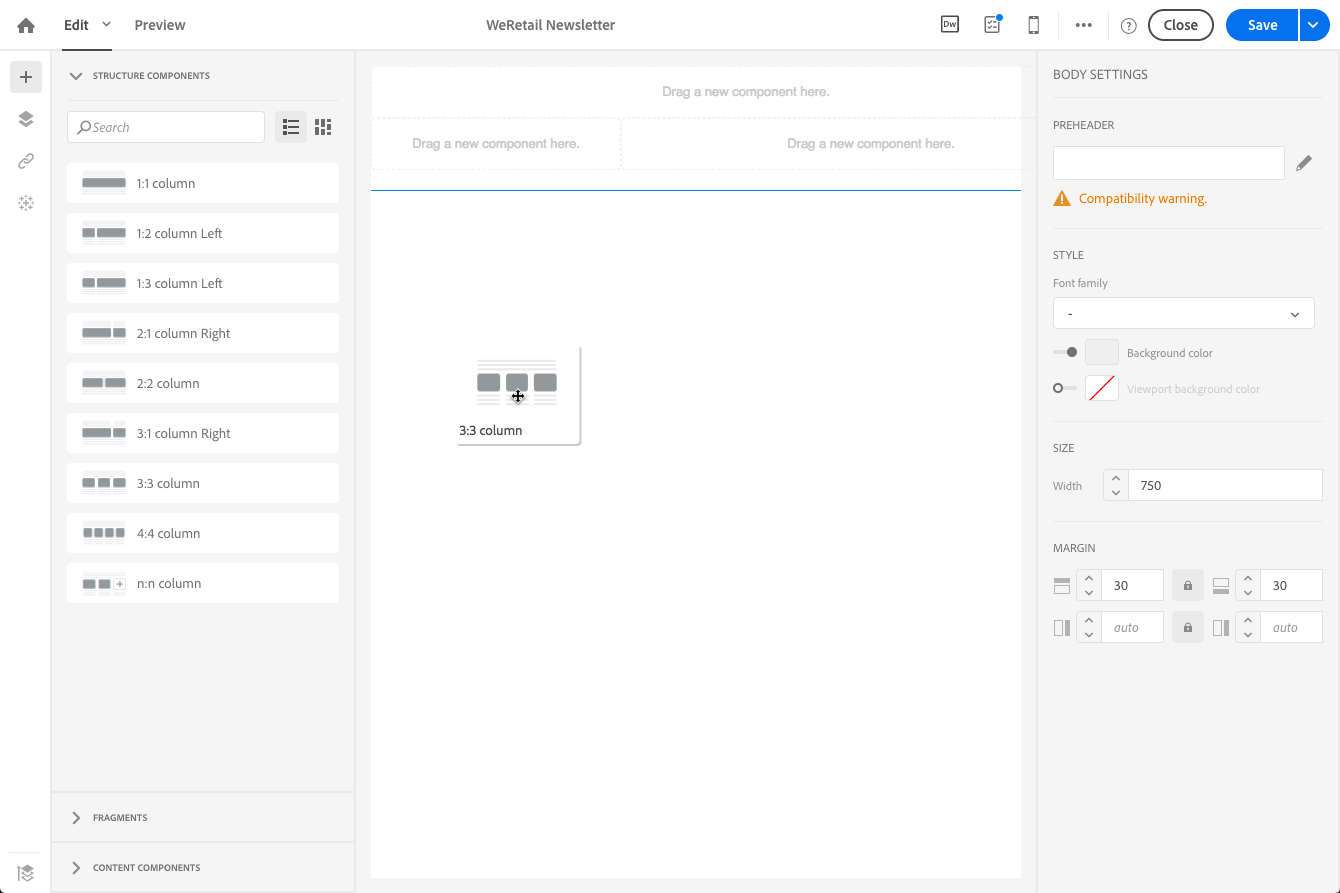Click the Width value field
Image resolution: width=1340 pixels, height=893 pixels.
click(x=1225, y=485)
